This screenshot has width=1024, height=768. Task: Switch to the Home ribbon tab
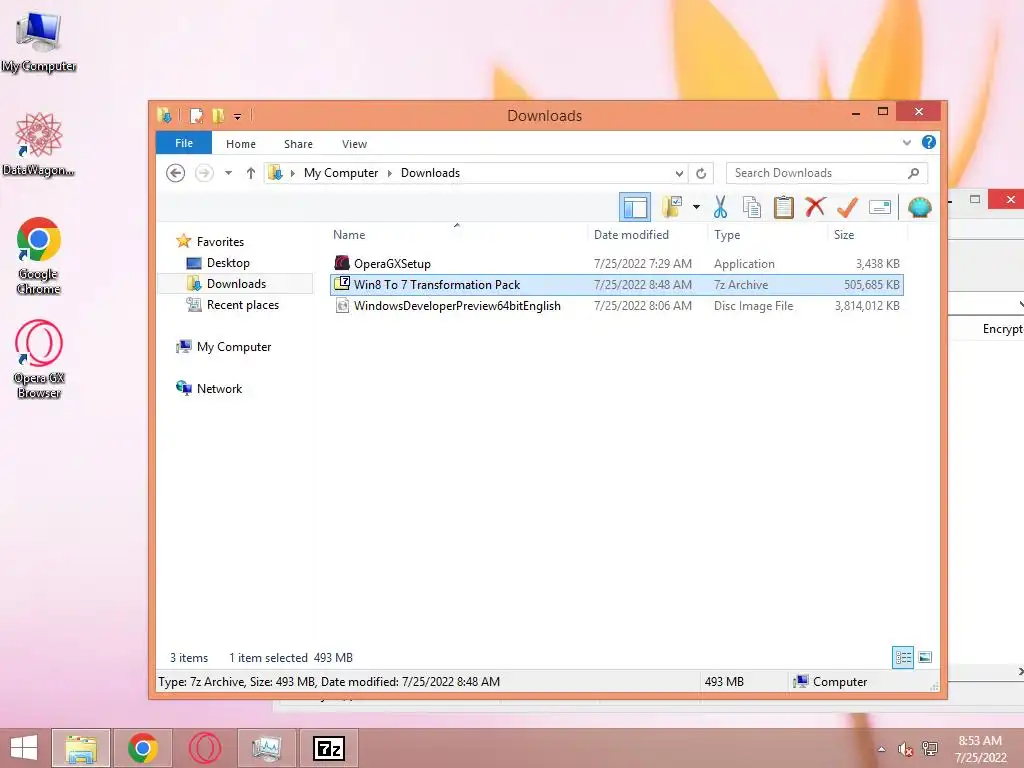pos(240,144)
